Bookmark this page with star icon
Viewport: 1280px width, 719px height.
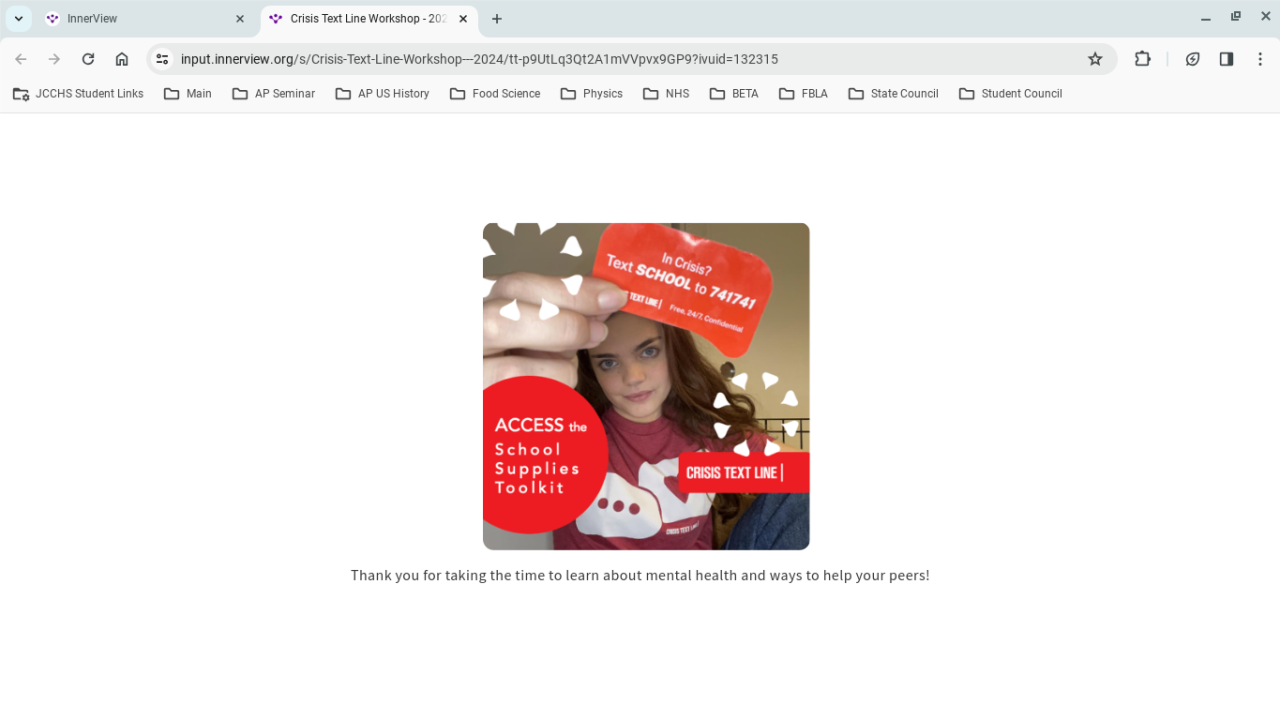tap(1095, 59)
